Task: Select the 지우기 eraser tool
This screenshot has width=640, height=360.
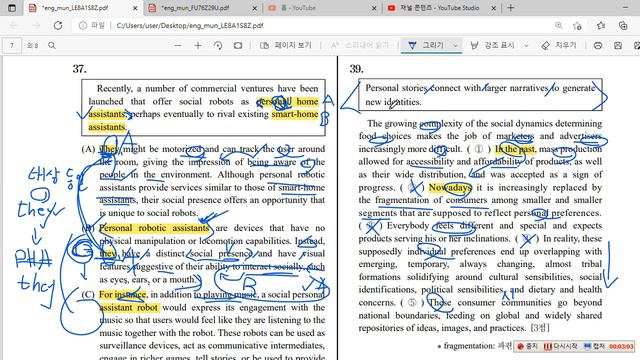Action: 558,45
